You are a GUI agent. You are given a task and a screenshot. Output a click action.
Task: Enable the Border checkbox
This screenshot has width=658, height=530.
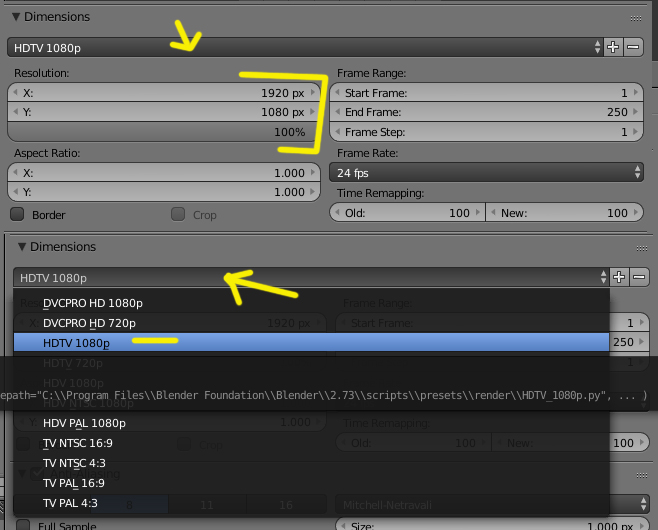pyautogui.click(x=17, y=214)
